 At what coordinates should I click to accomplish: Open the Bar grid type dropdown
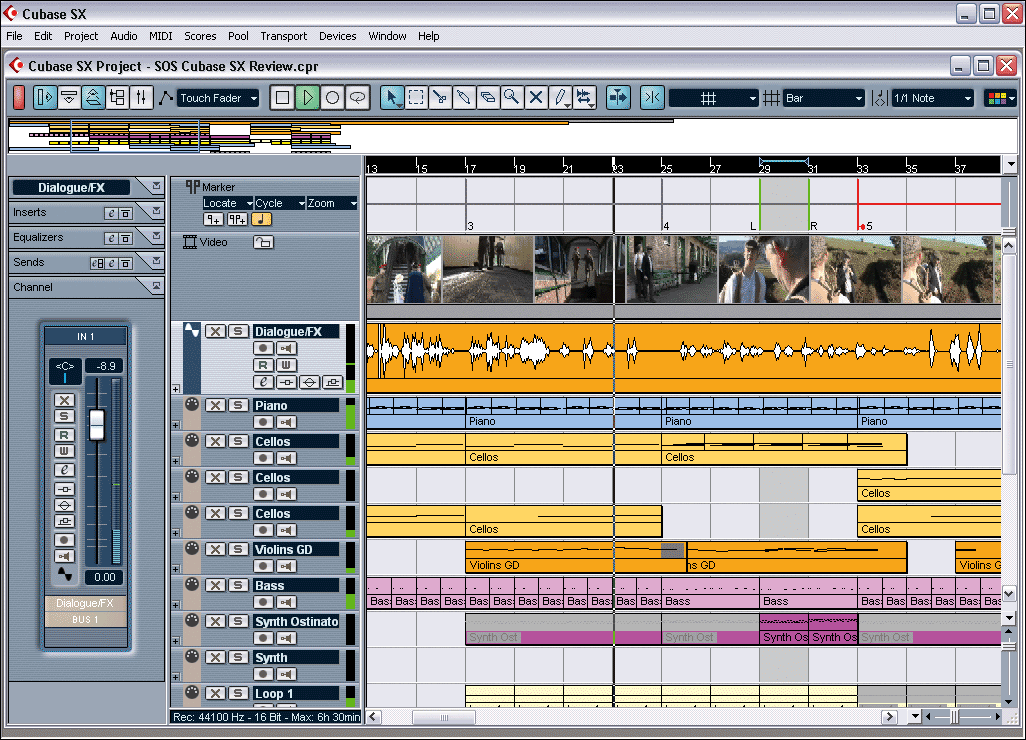tap(824, 98)
